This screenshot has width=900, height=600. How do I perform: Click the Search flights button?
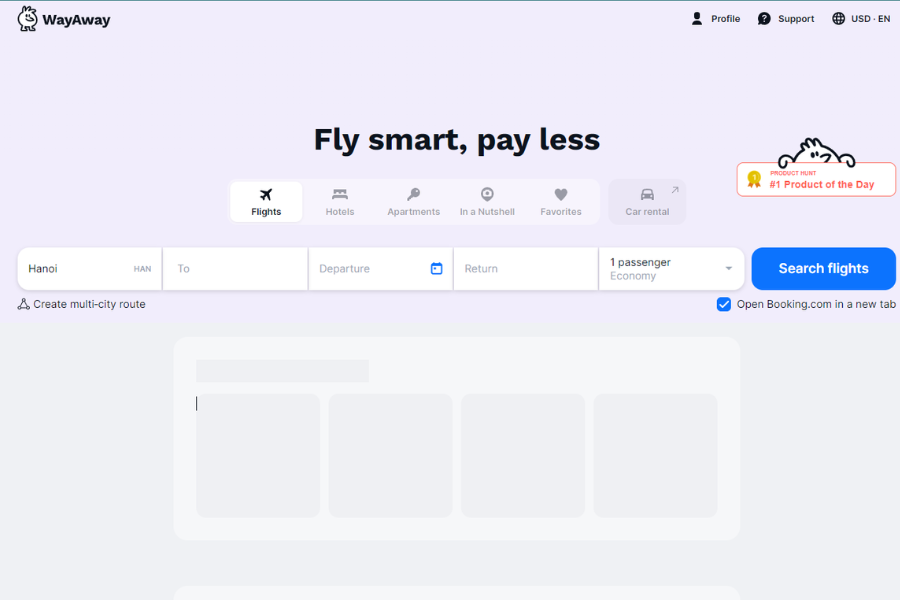[823, 268]
